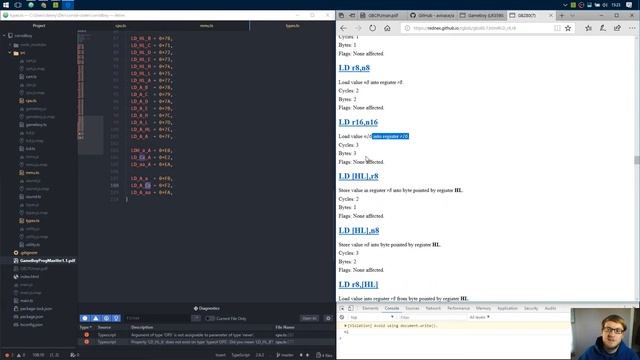The width and height of the screenshot is (640, 360).
Task: Open the LD [HL],n8 link
Action: 359,231
